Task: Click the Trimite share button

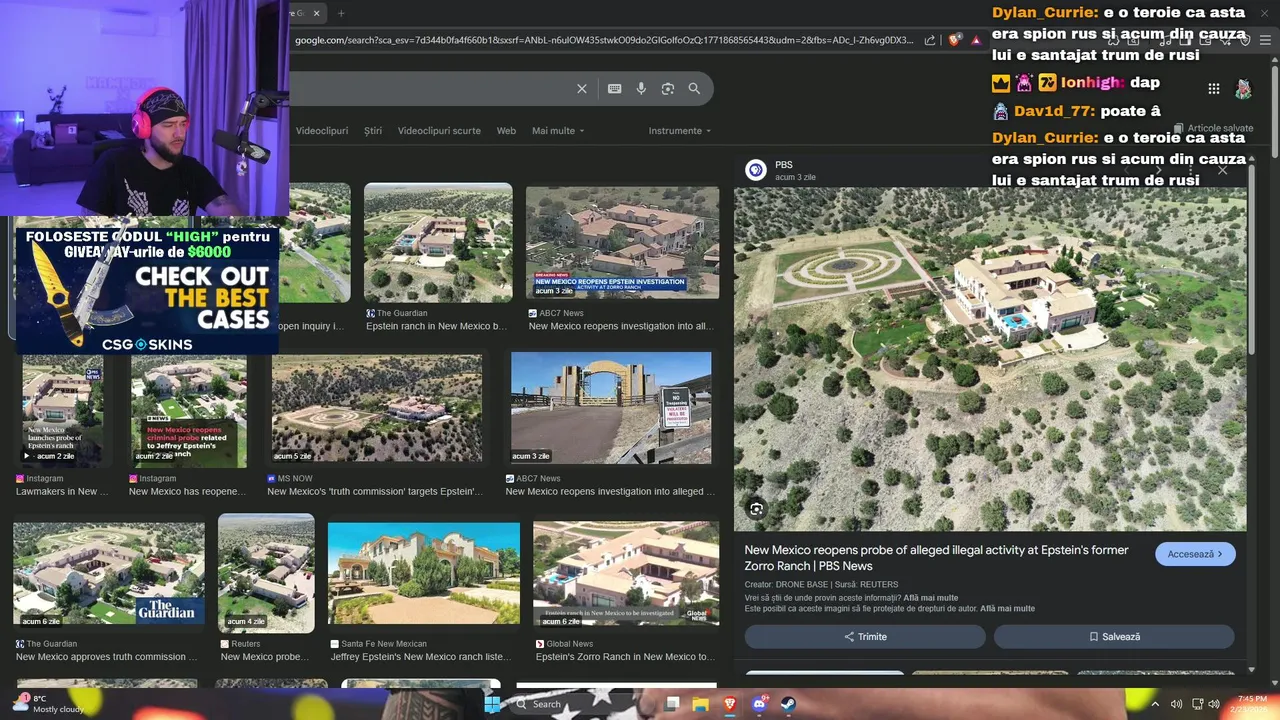Action: (x=865, y=637)
